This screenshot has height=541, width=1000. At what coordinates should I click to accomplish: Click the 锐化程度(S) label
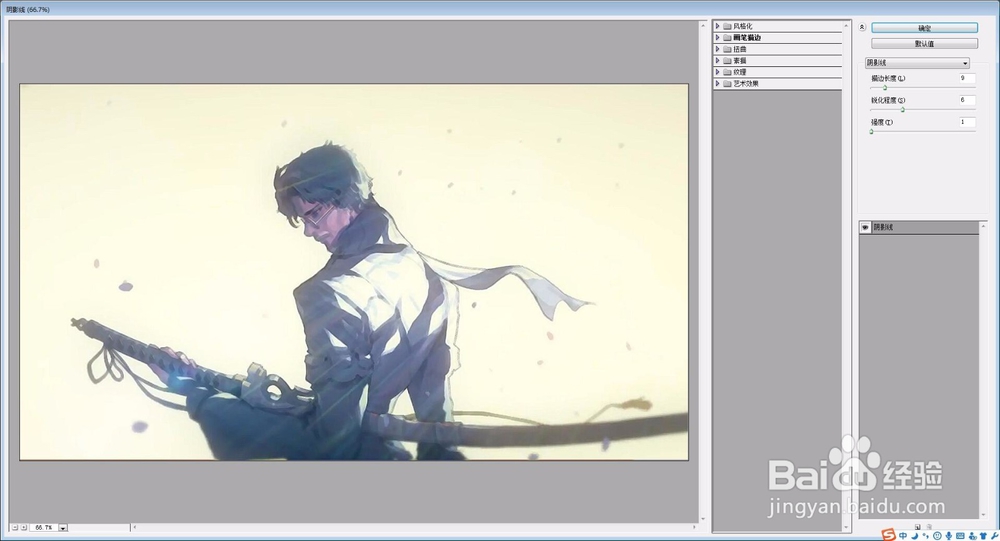pos(888,100)
